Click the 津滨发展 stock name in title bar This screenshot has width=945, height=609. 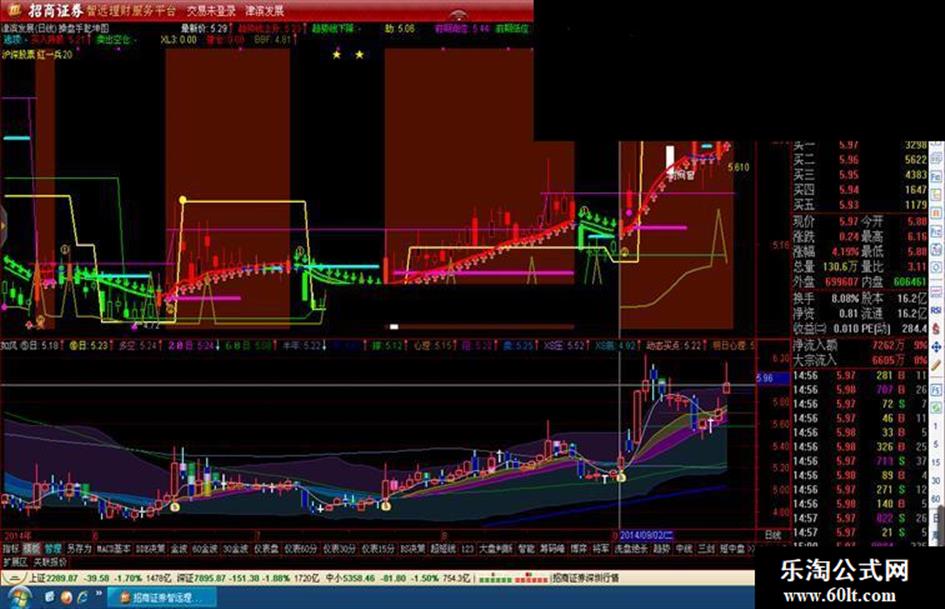(265, 10)
